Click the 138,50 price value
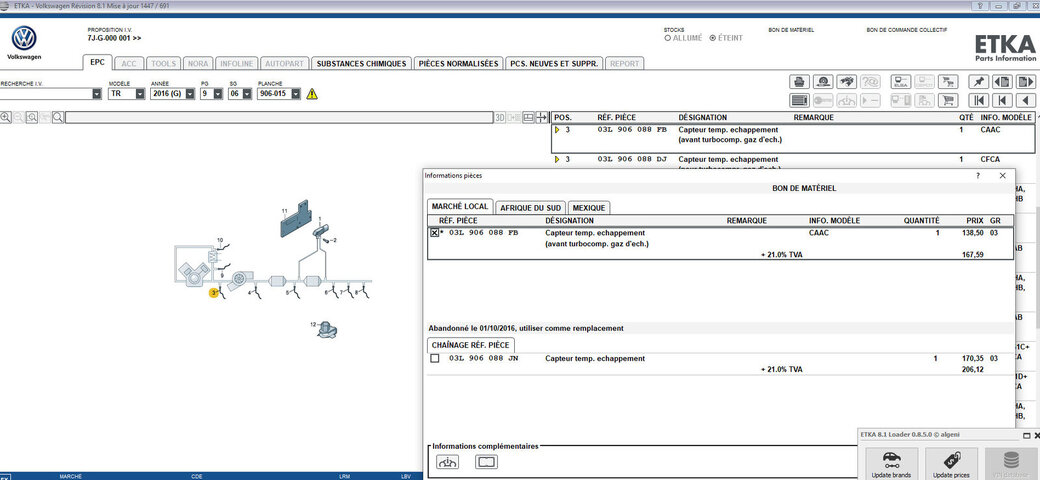Screen dimensions: 1040x480 click(972, 233)
